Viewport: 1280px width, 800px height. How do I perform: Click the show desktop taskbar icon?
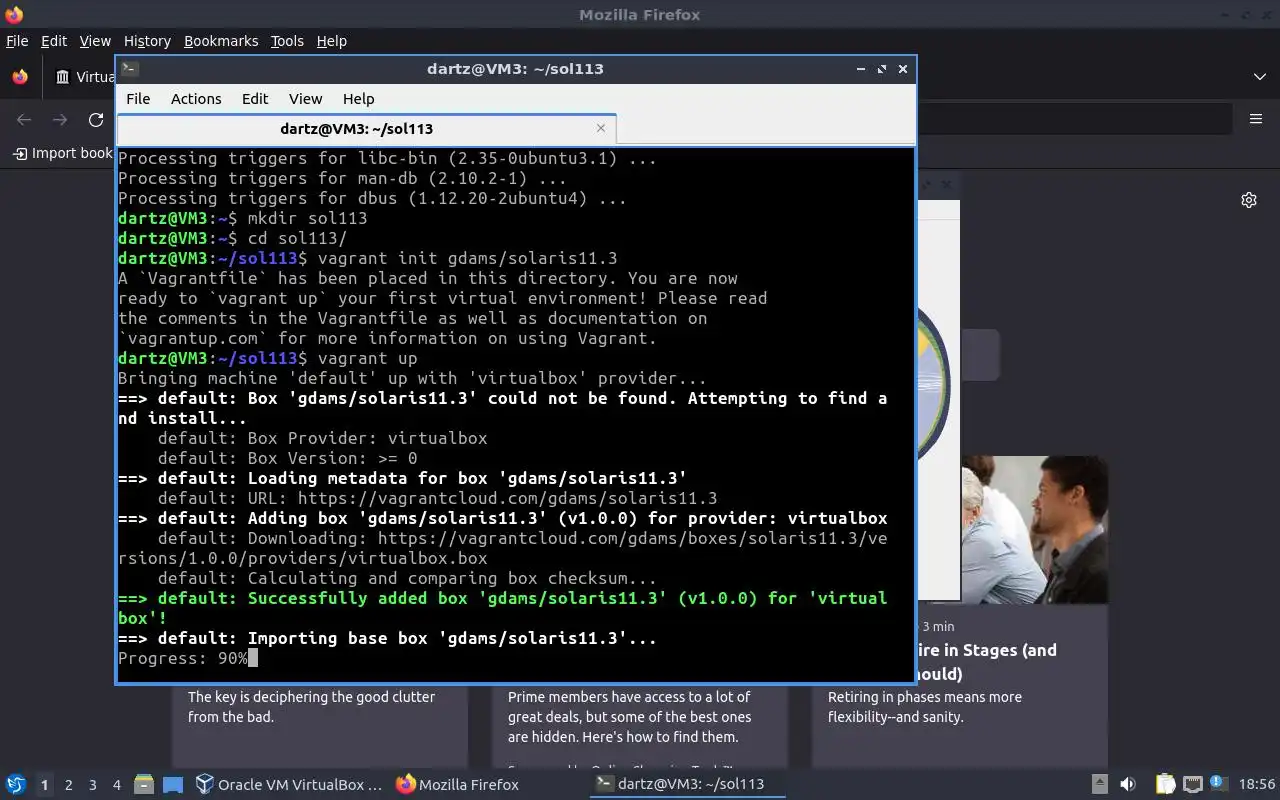172,785
